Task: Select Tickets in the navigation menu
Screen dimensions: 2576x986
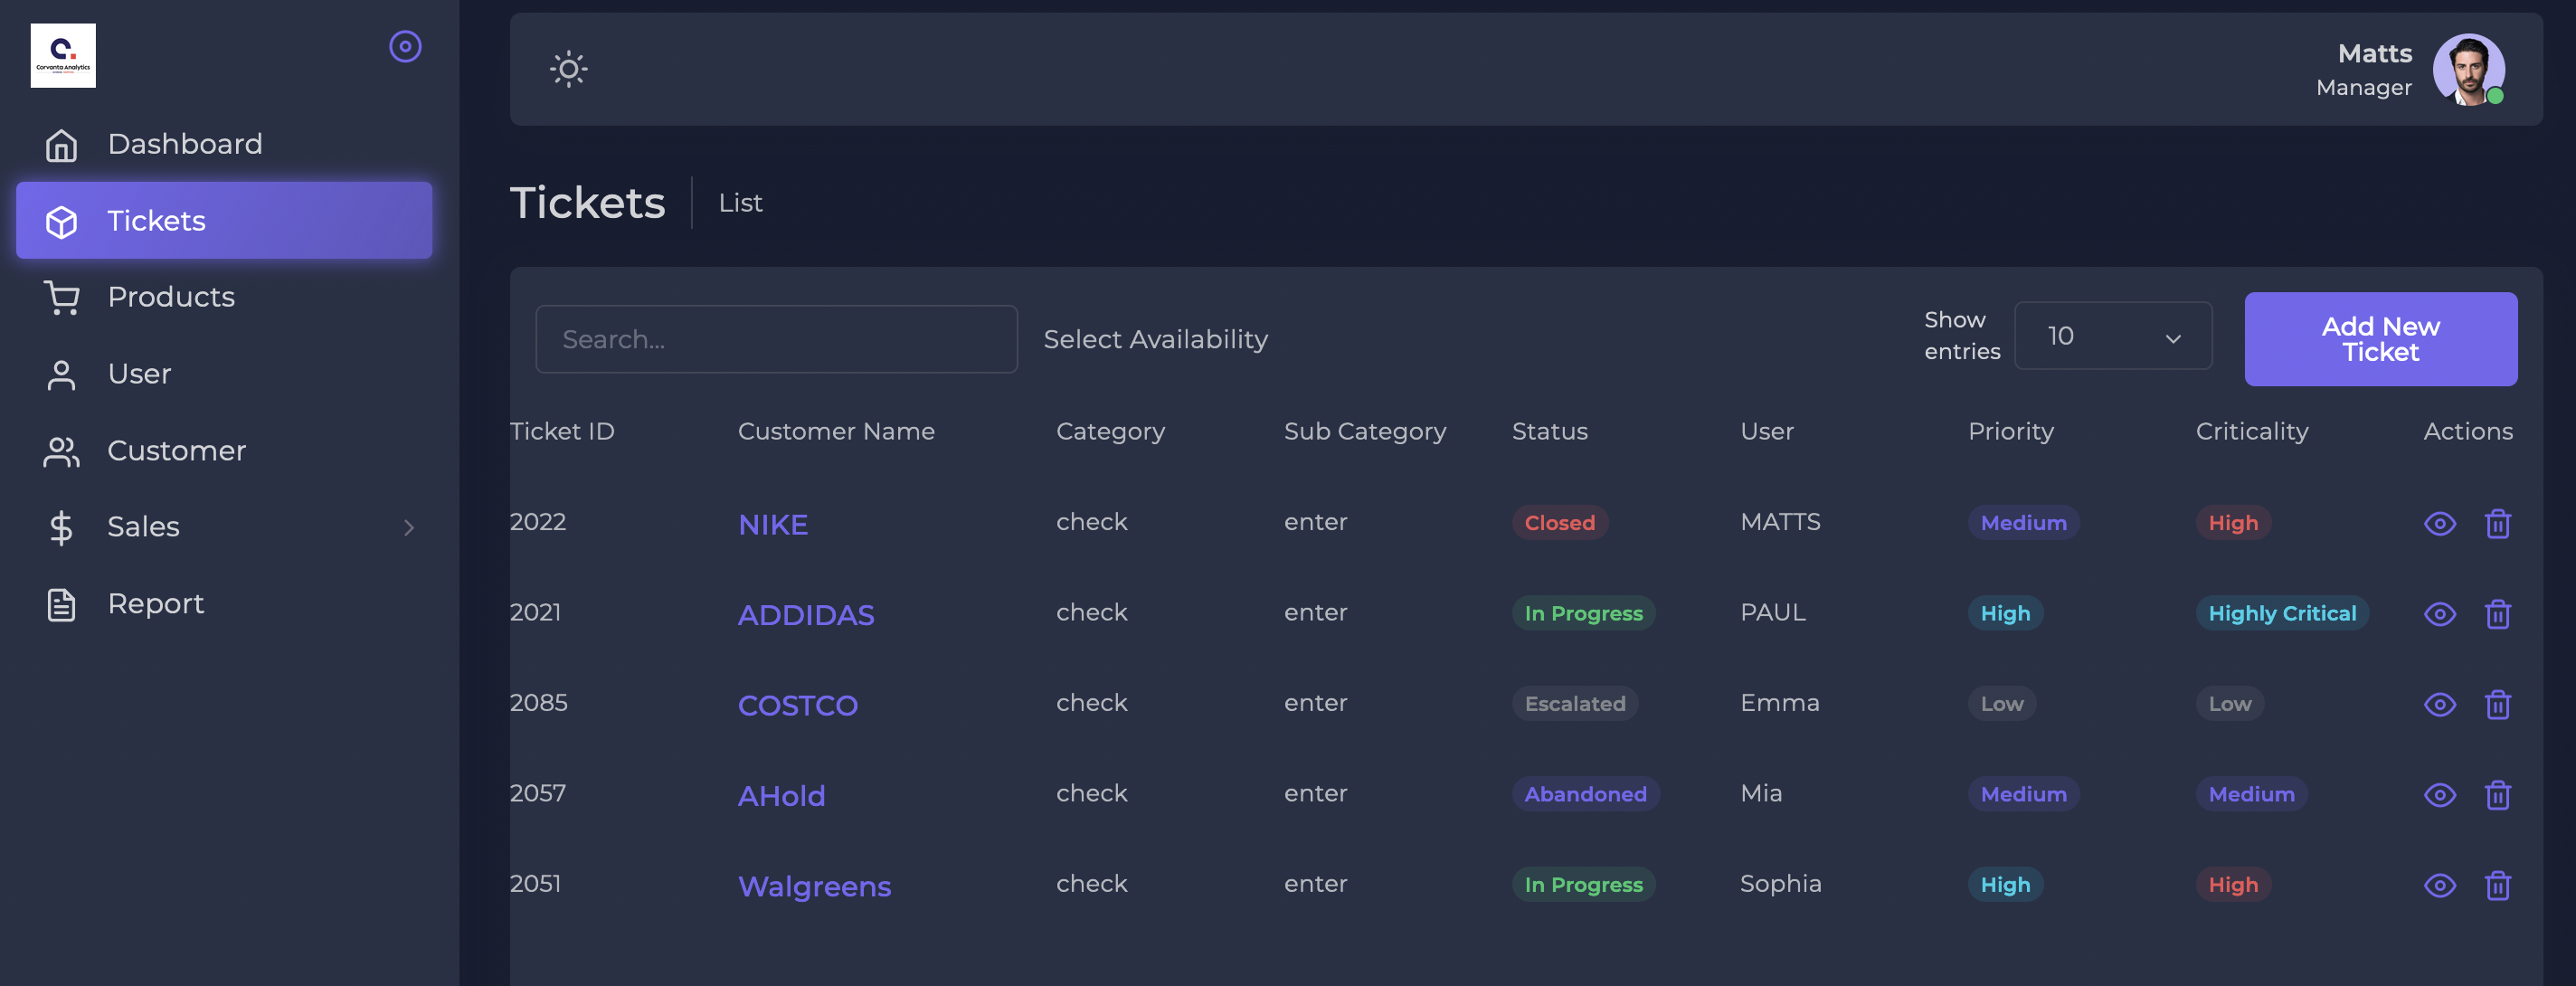Action: tap(156, 220)
